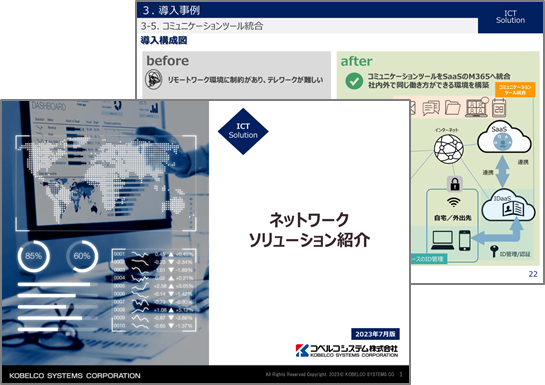Click the KOBELCO SYSTEMS CORPORATION footer text
Screen dimensions: 545x385
point(75,376)
